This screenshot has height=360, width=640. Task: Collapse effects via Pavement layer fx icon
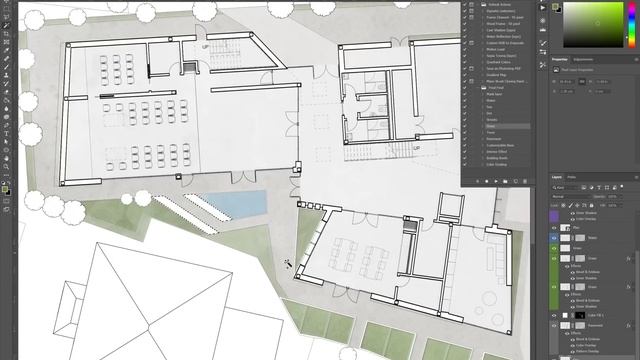point(628,325)
